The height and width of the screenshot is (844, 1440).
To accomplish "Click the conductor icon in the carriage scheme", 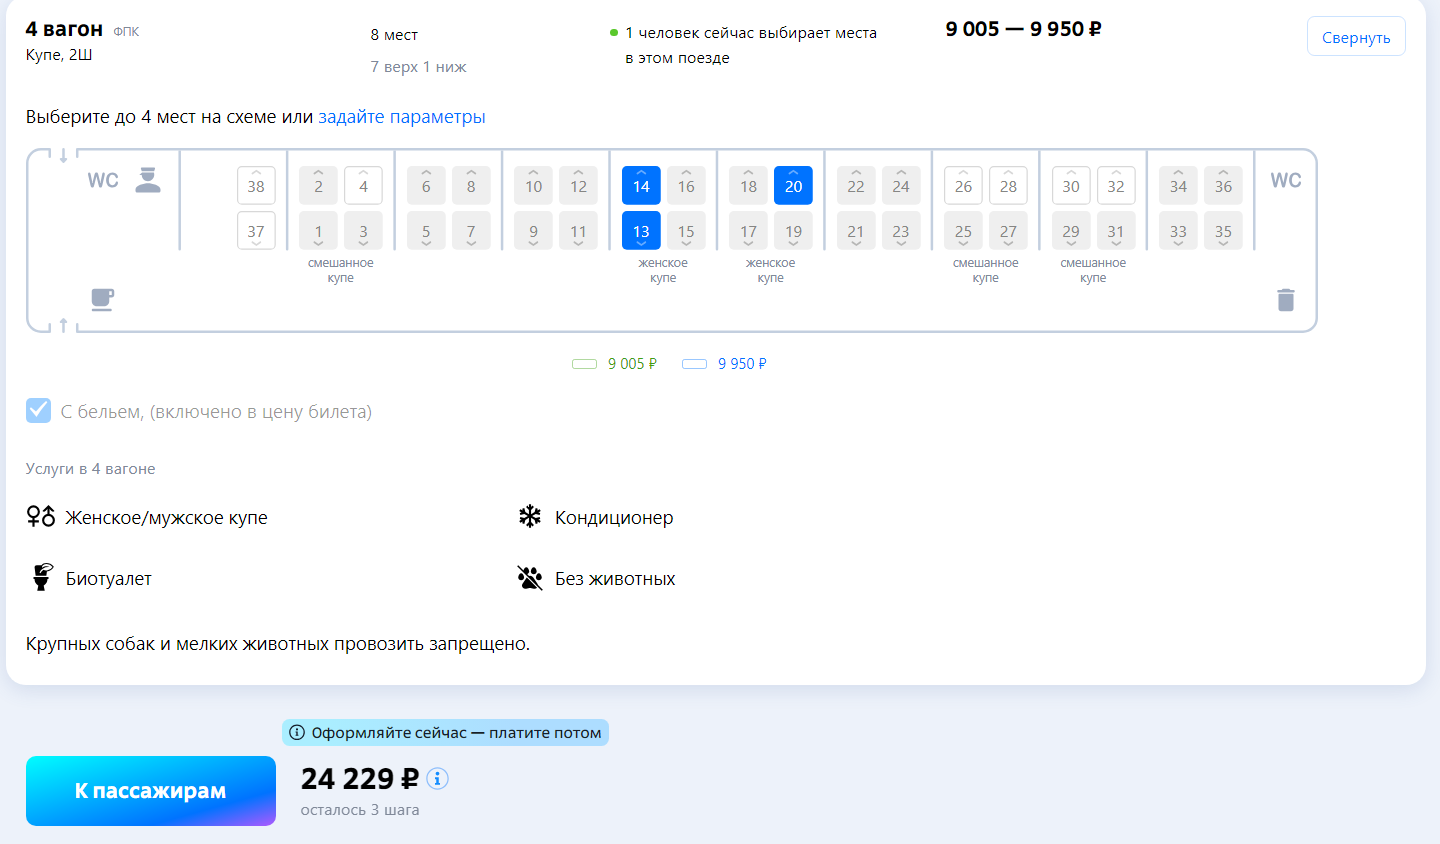I will click(148, 180).
